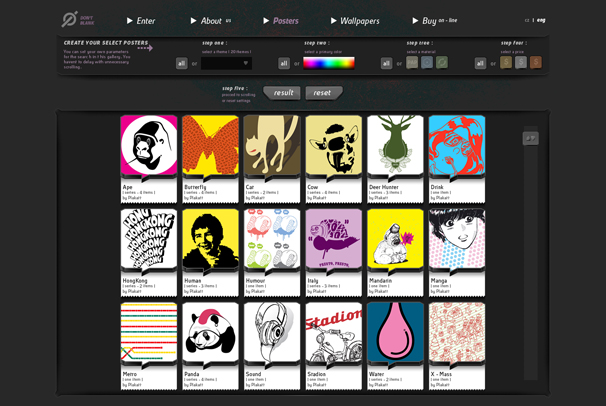Select the first material icon in step three
Screen dimensions: 606x406
tap(412, 63)
